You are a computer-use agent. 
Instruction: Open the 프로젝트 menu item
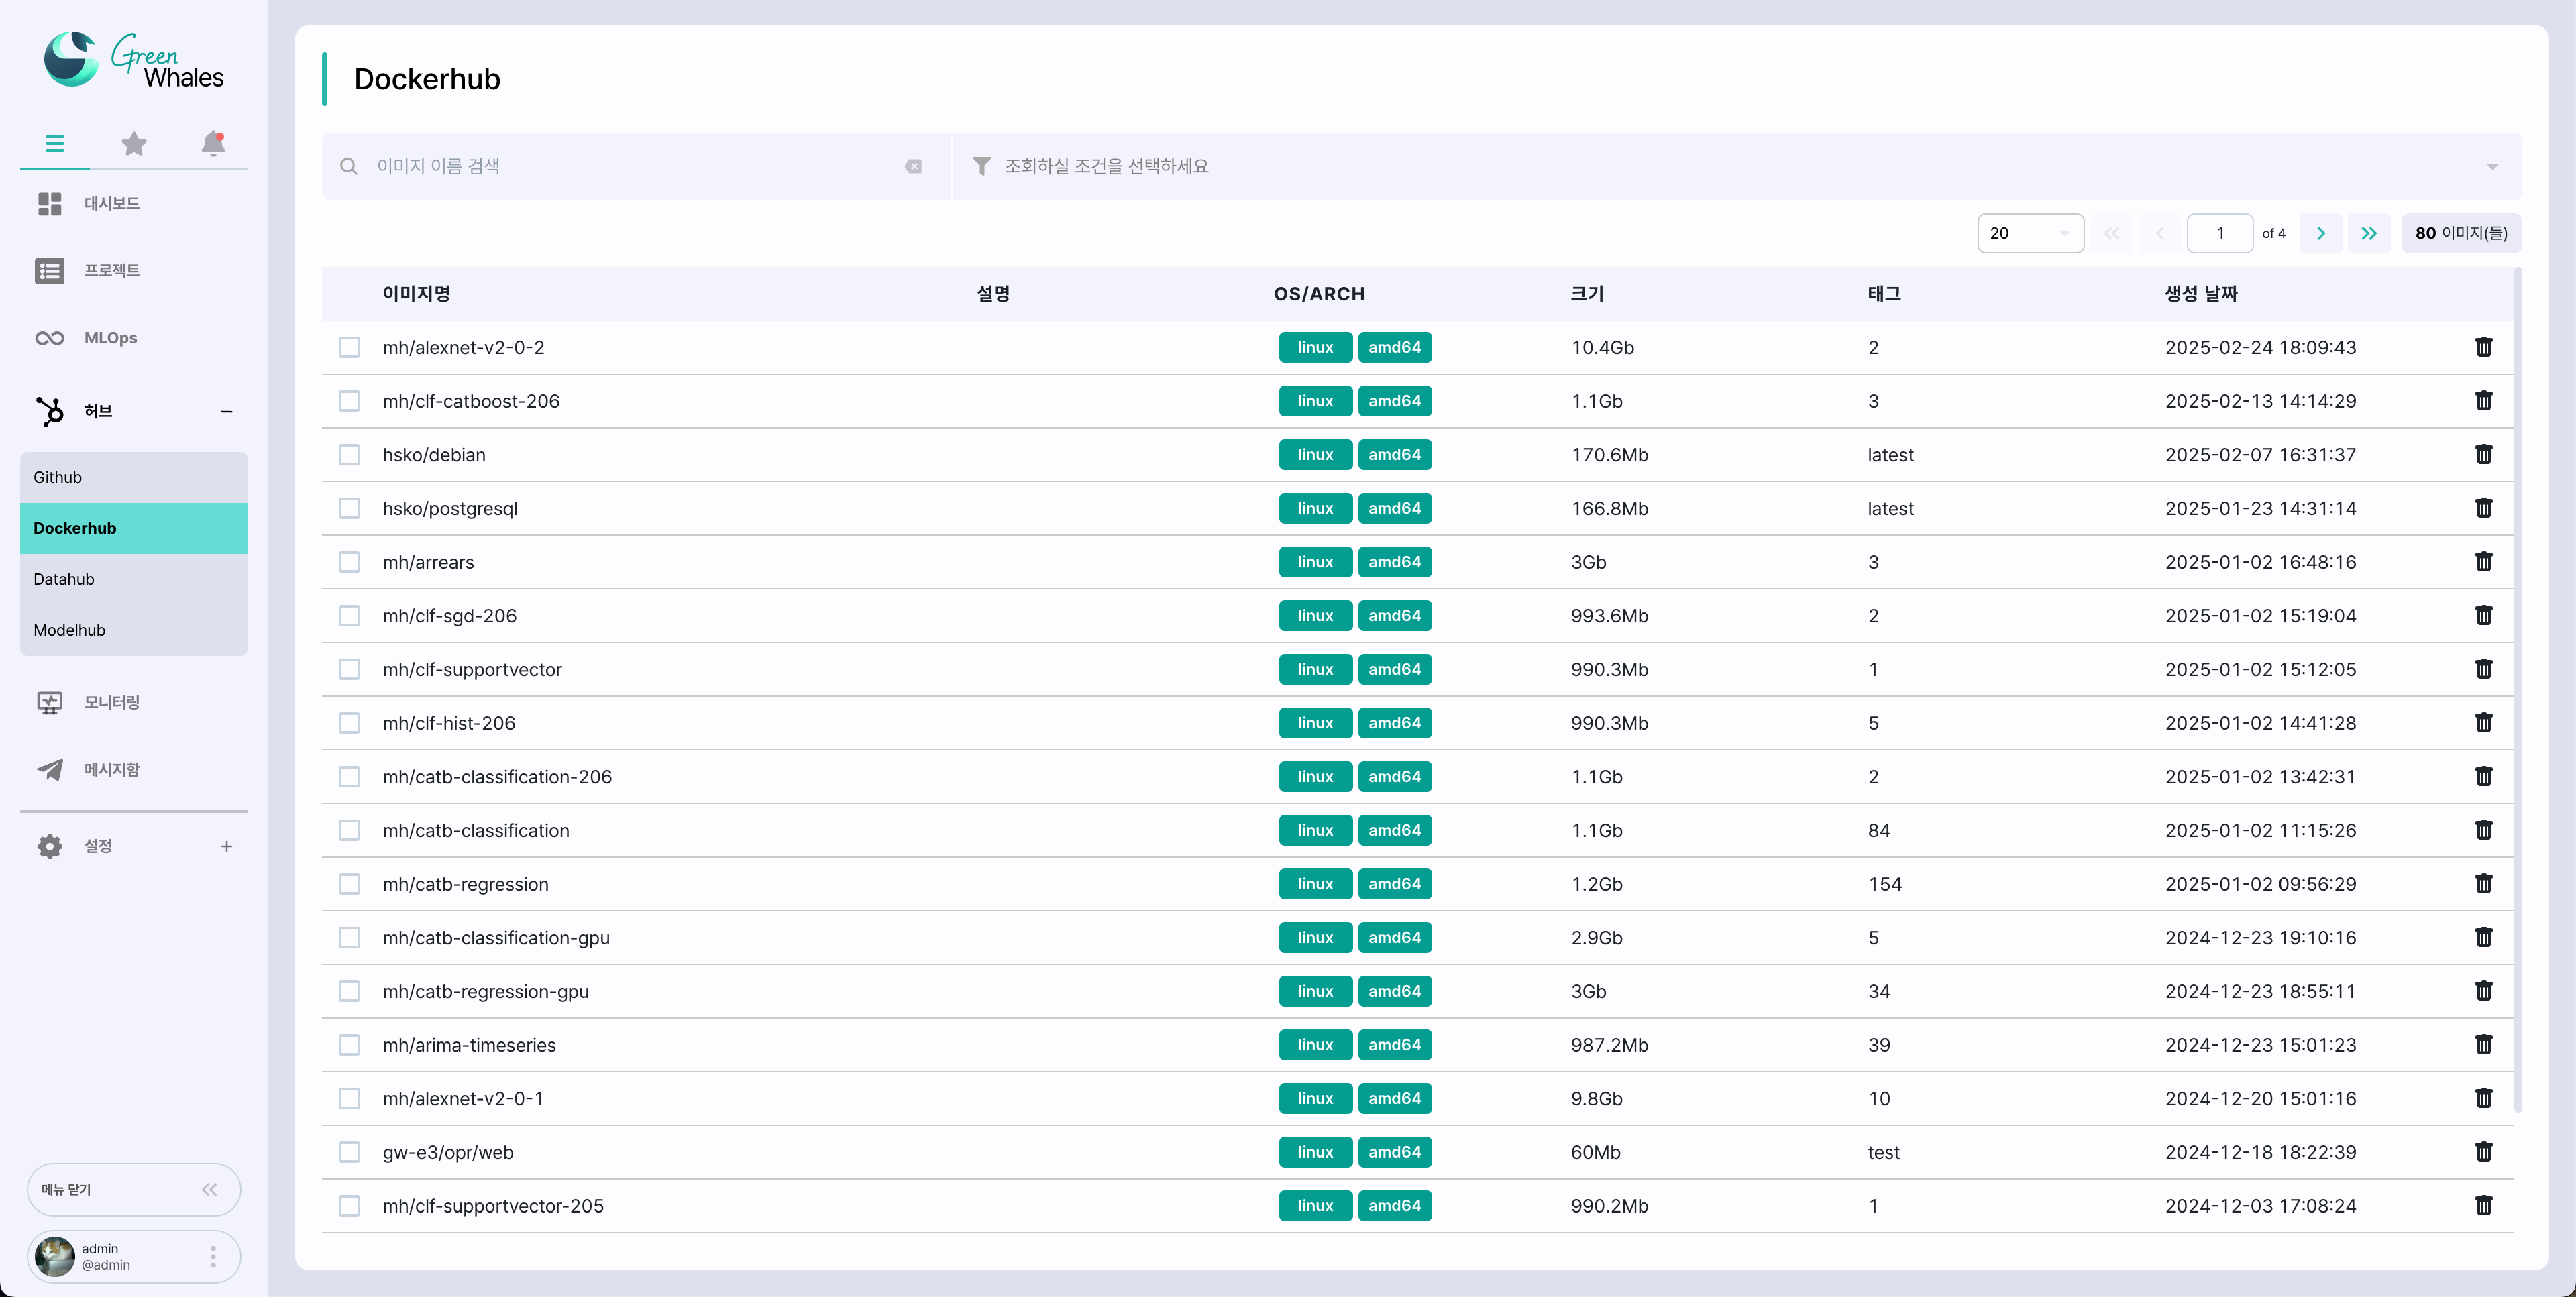coord(134,271)
